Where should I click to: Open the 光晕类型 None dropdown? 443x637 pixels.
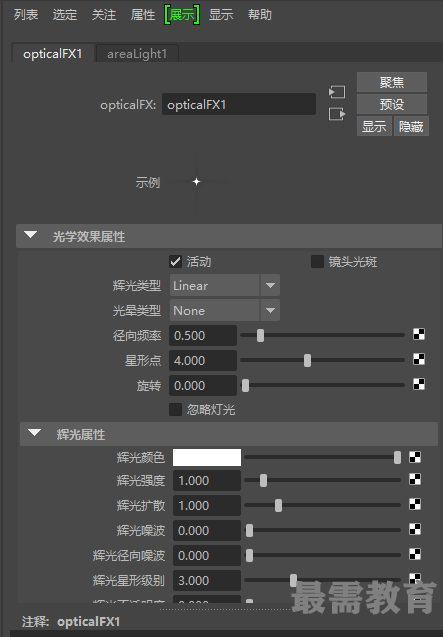[225, 311]
